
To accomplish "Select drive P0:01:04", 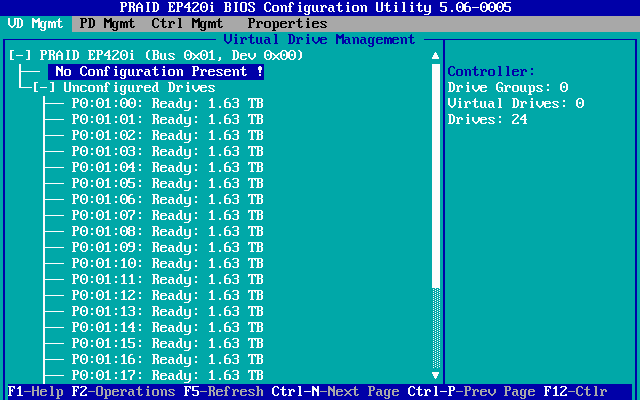I will (167, 167).
